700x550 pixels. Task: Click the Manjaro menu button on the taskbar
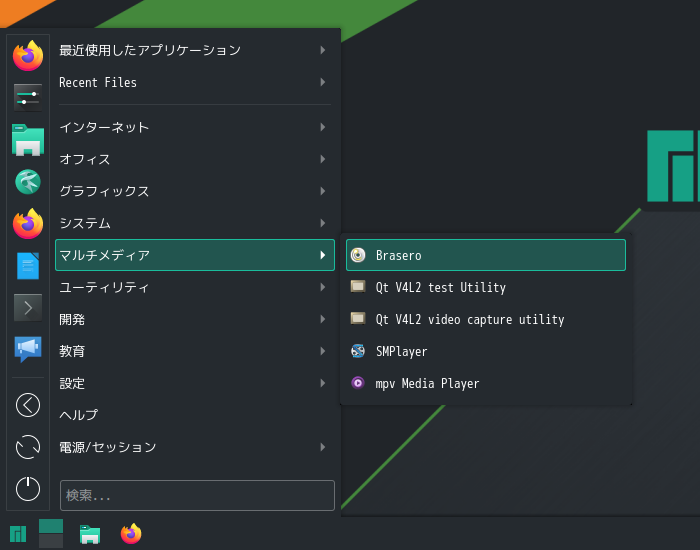coord(18,533)
